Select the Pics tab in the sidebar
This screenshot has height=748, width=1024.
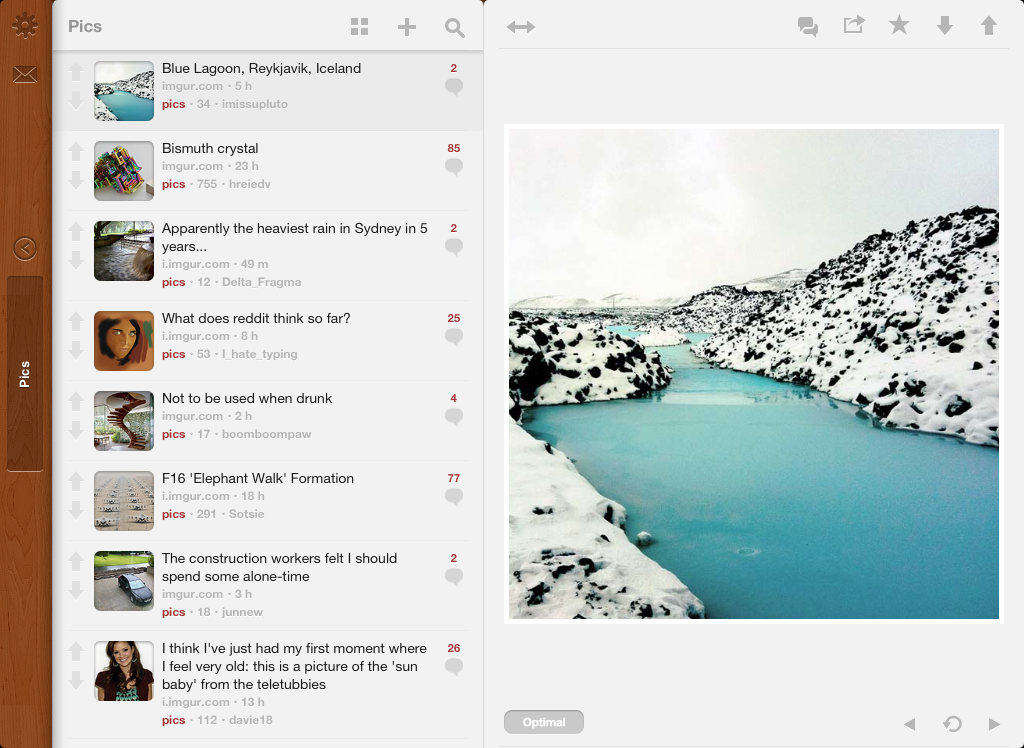coord(25,373)
